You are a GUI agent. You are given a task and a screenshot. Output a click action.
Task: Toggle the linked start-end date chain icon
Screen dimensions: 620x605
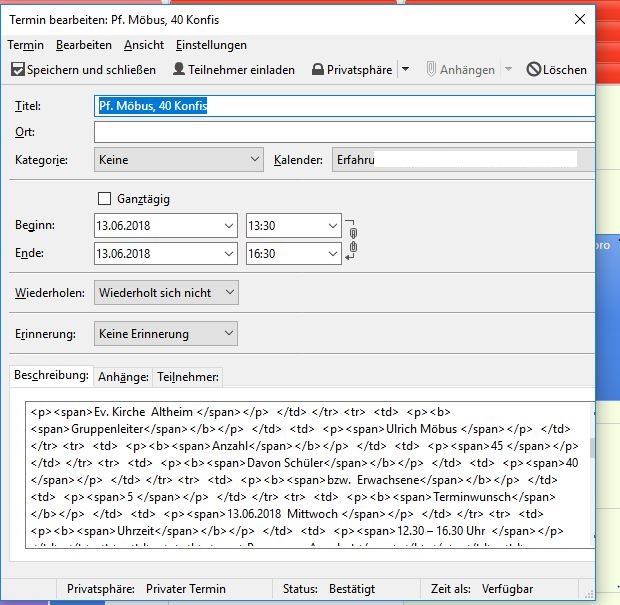pyautogui.click(x=352, y=240)
